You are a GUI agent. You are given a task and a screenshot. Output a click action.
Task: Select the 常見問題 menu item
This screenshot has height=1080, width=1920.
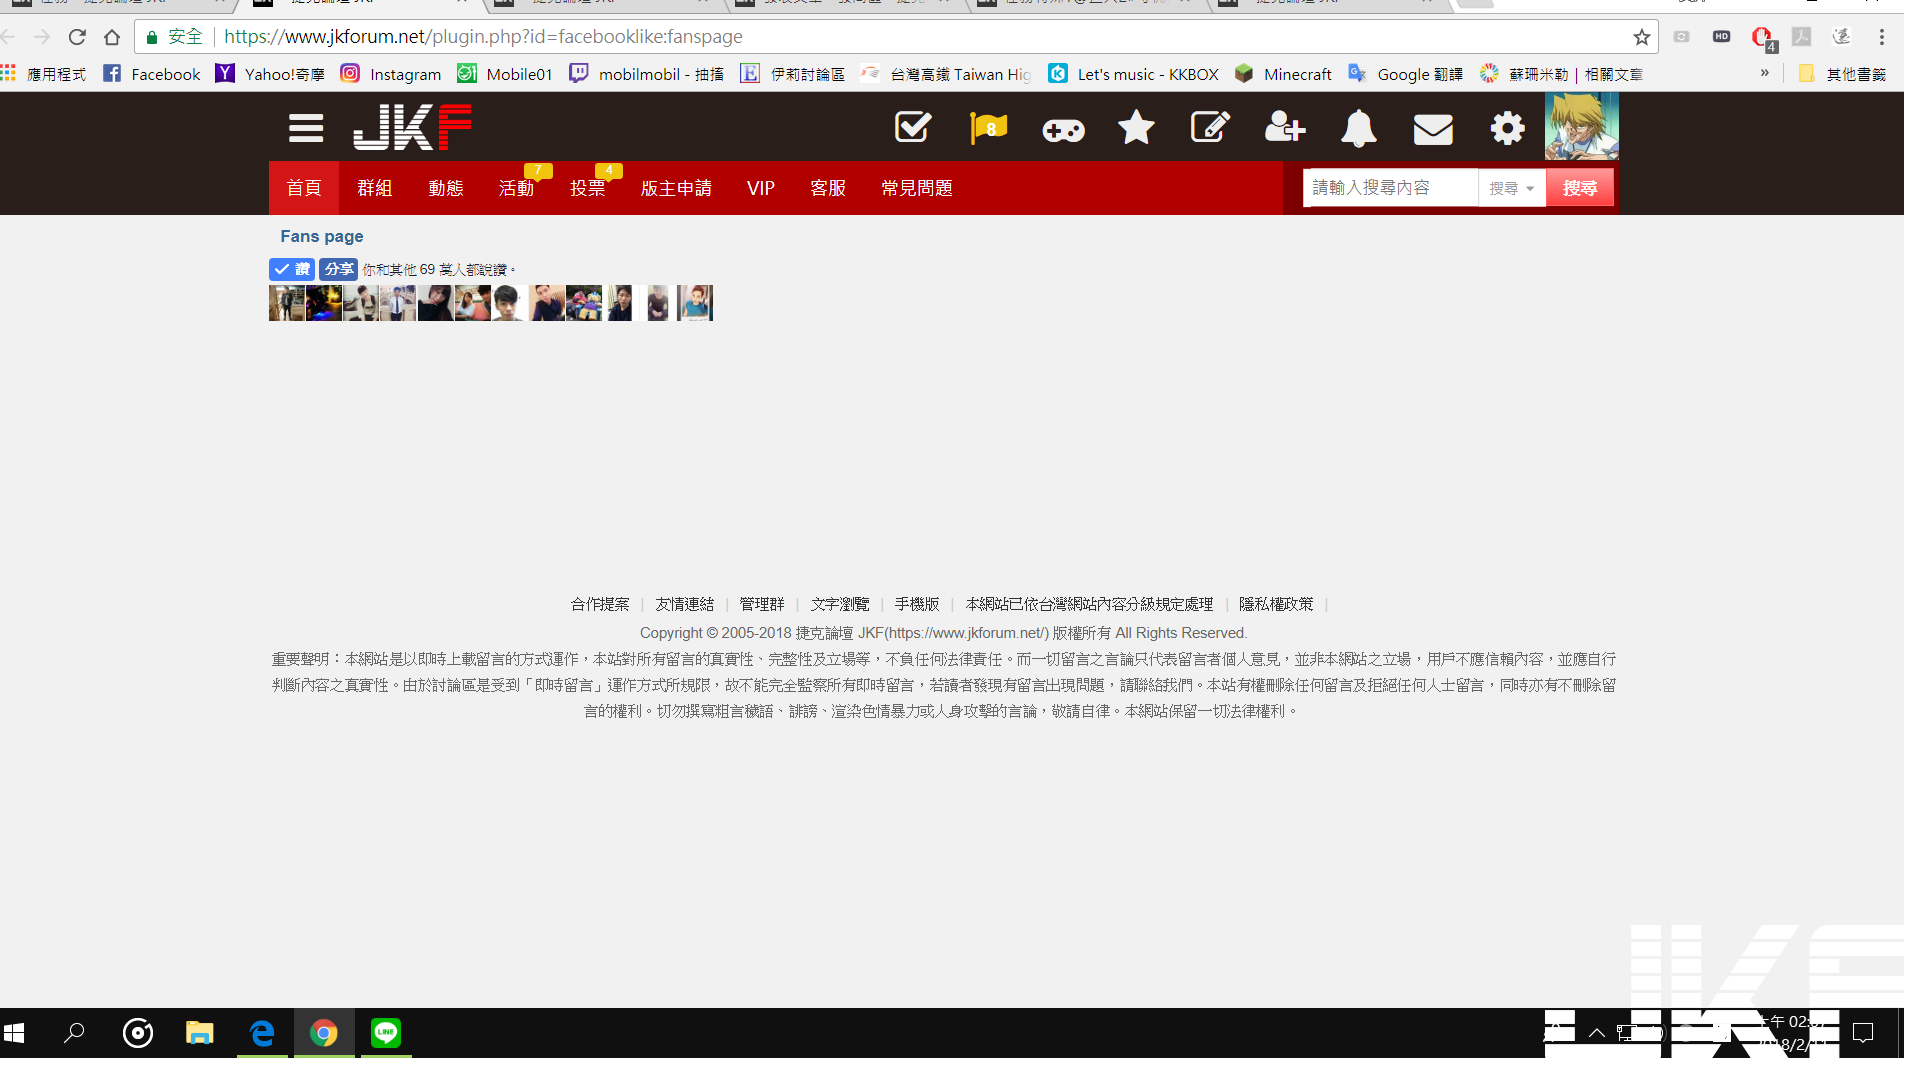point(917,188)
